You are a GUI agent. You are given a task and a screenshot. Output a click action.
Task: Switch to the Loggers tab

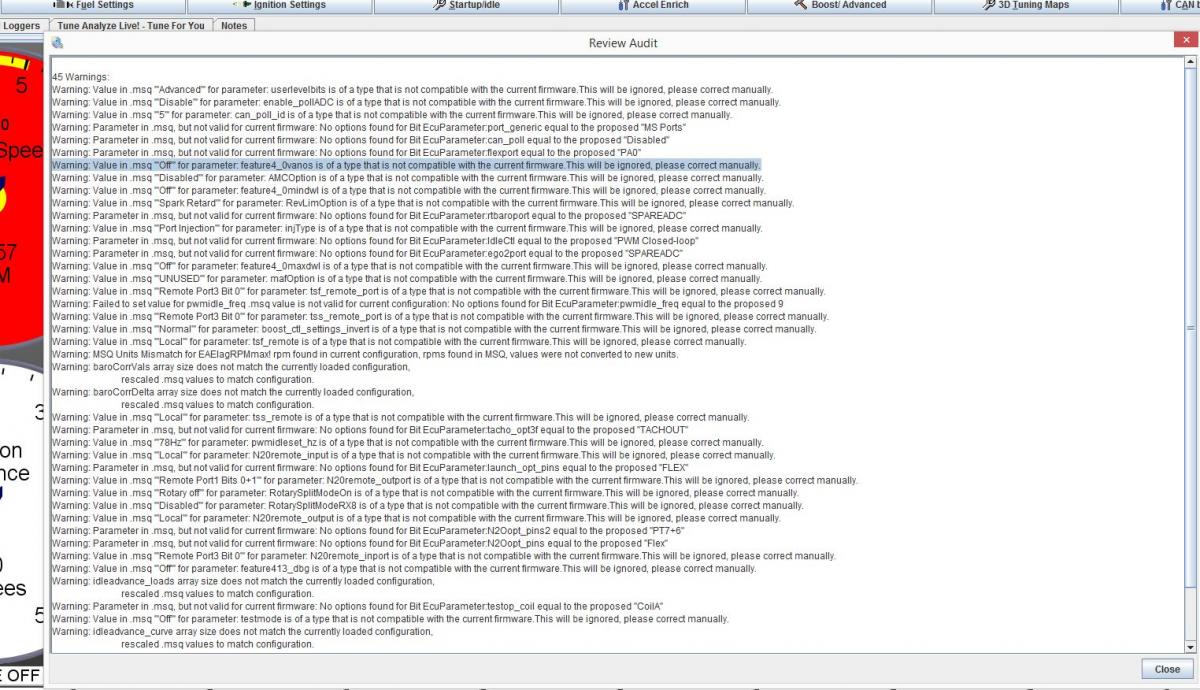(20, 25)
